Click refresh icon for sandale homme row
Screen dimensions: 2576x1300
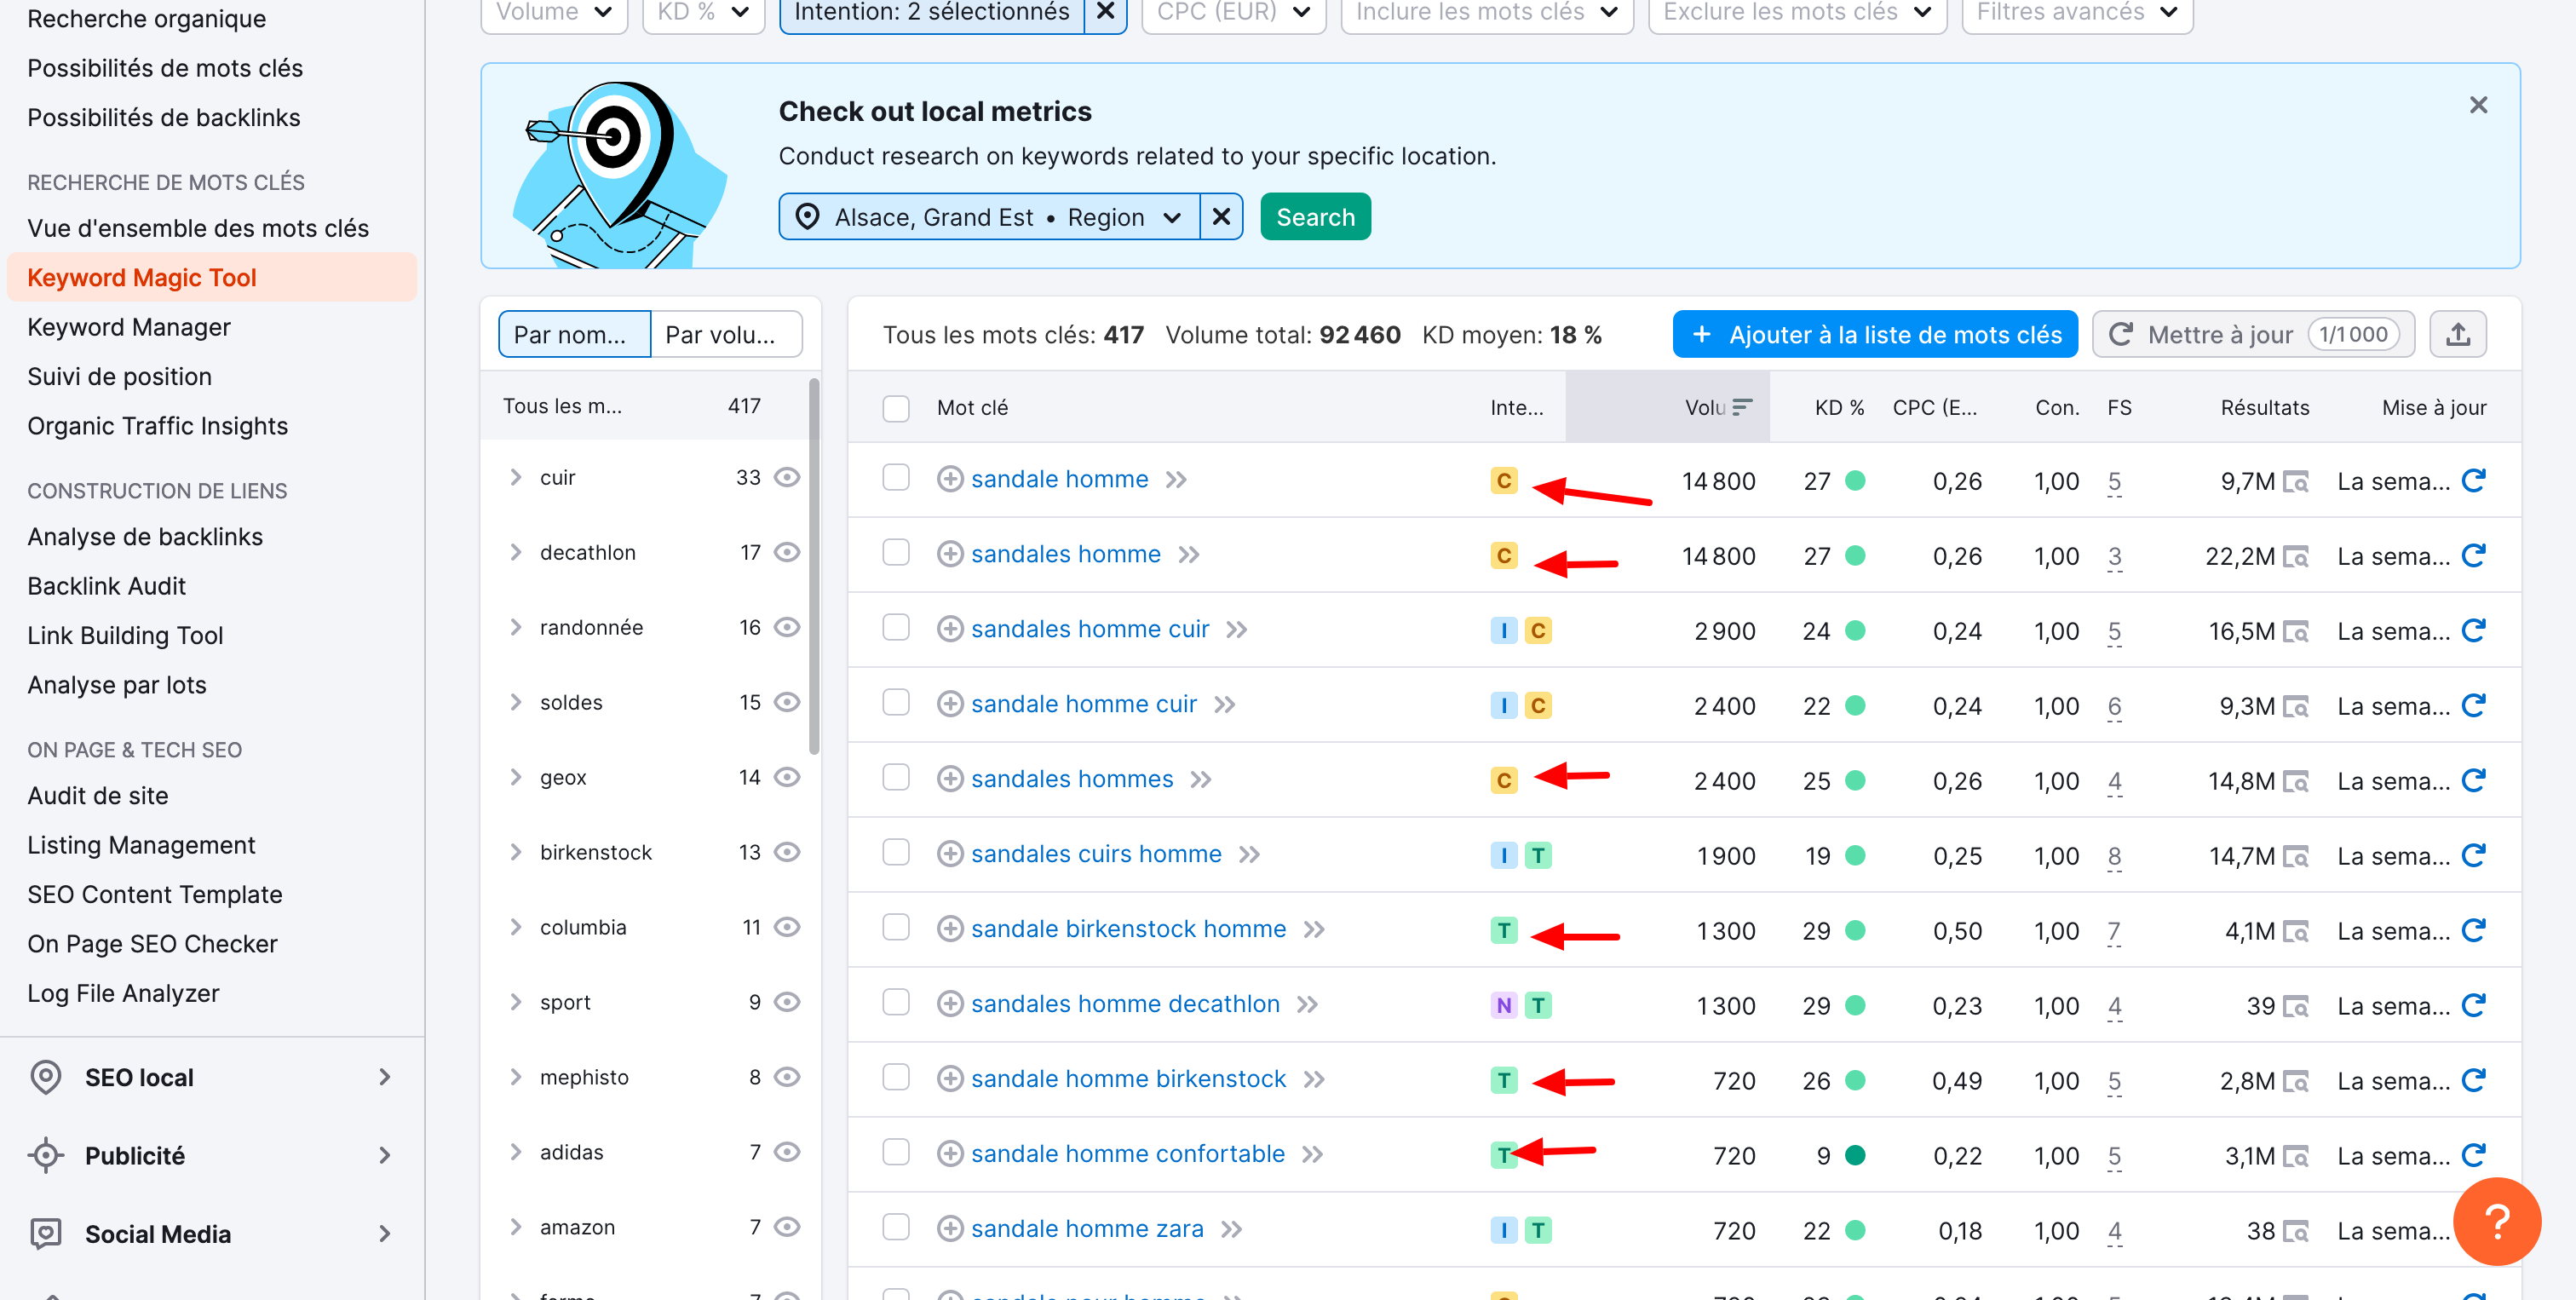click(x=2473, y=480)
